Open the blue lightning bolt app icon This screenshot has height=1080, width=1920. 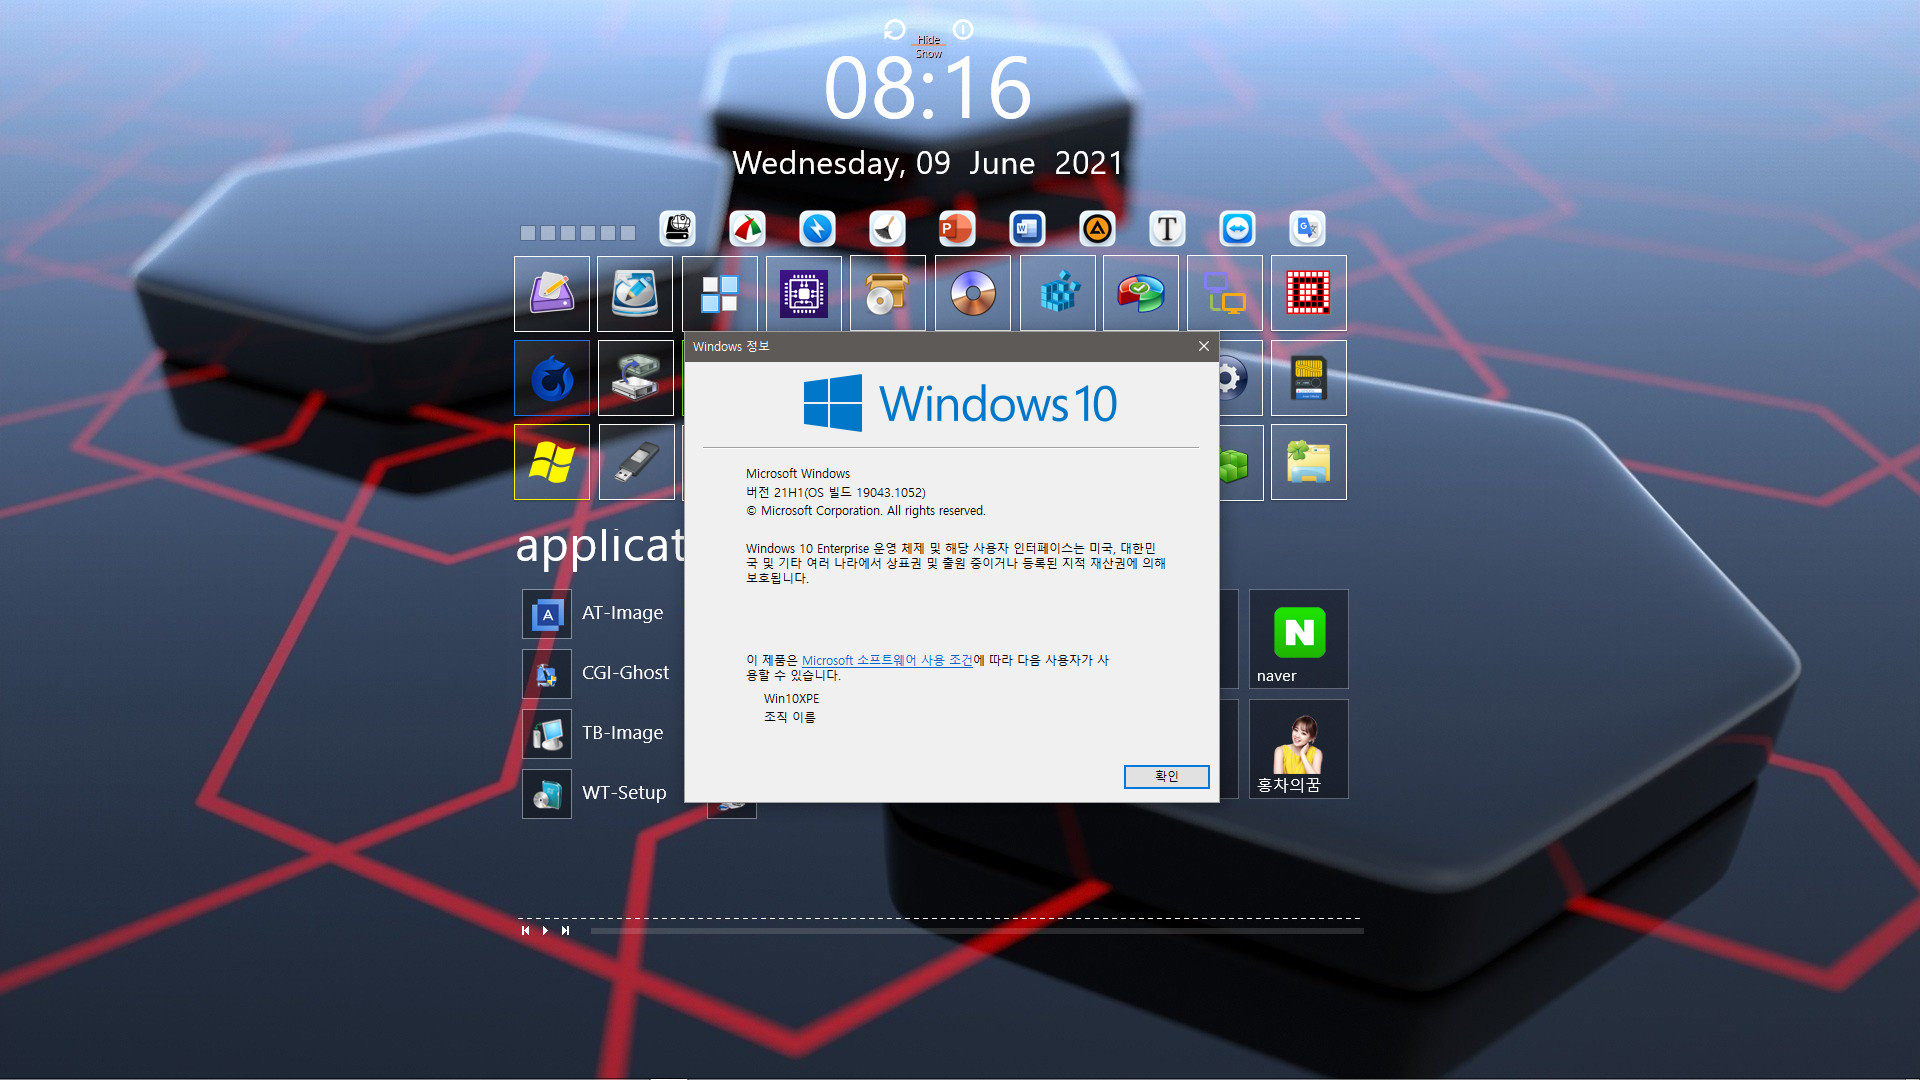817,229
